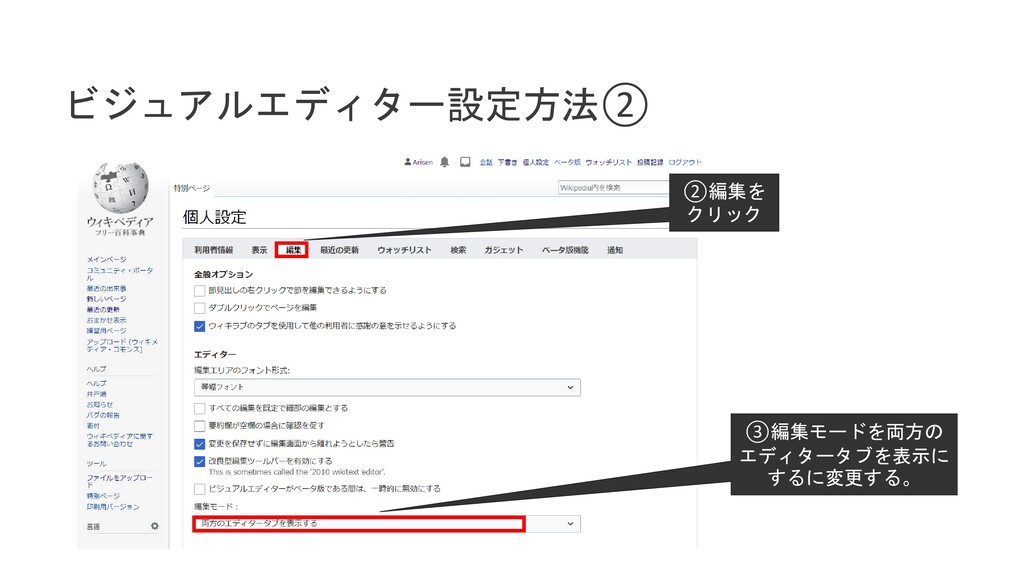Screen dimensions: 1024x576
Task: Uncheck ウィキラブのタブ checkbox
Action: [200, 326]
